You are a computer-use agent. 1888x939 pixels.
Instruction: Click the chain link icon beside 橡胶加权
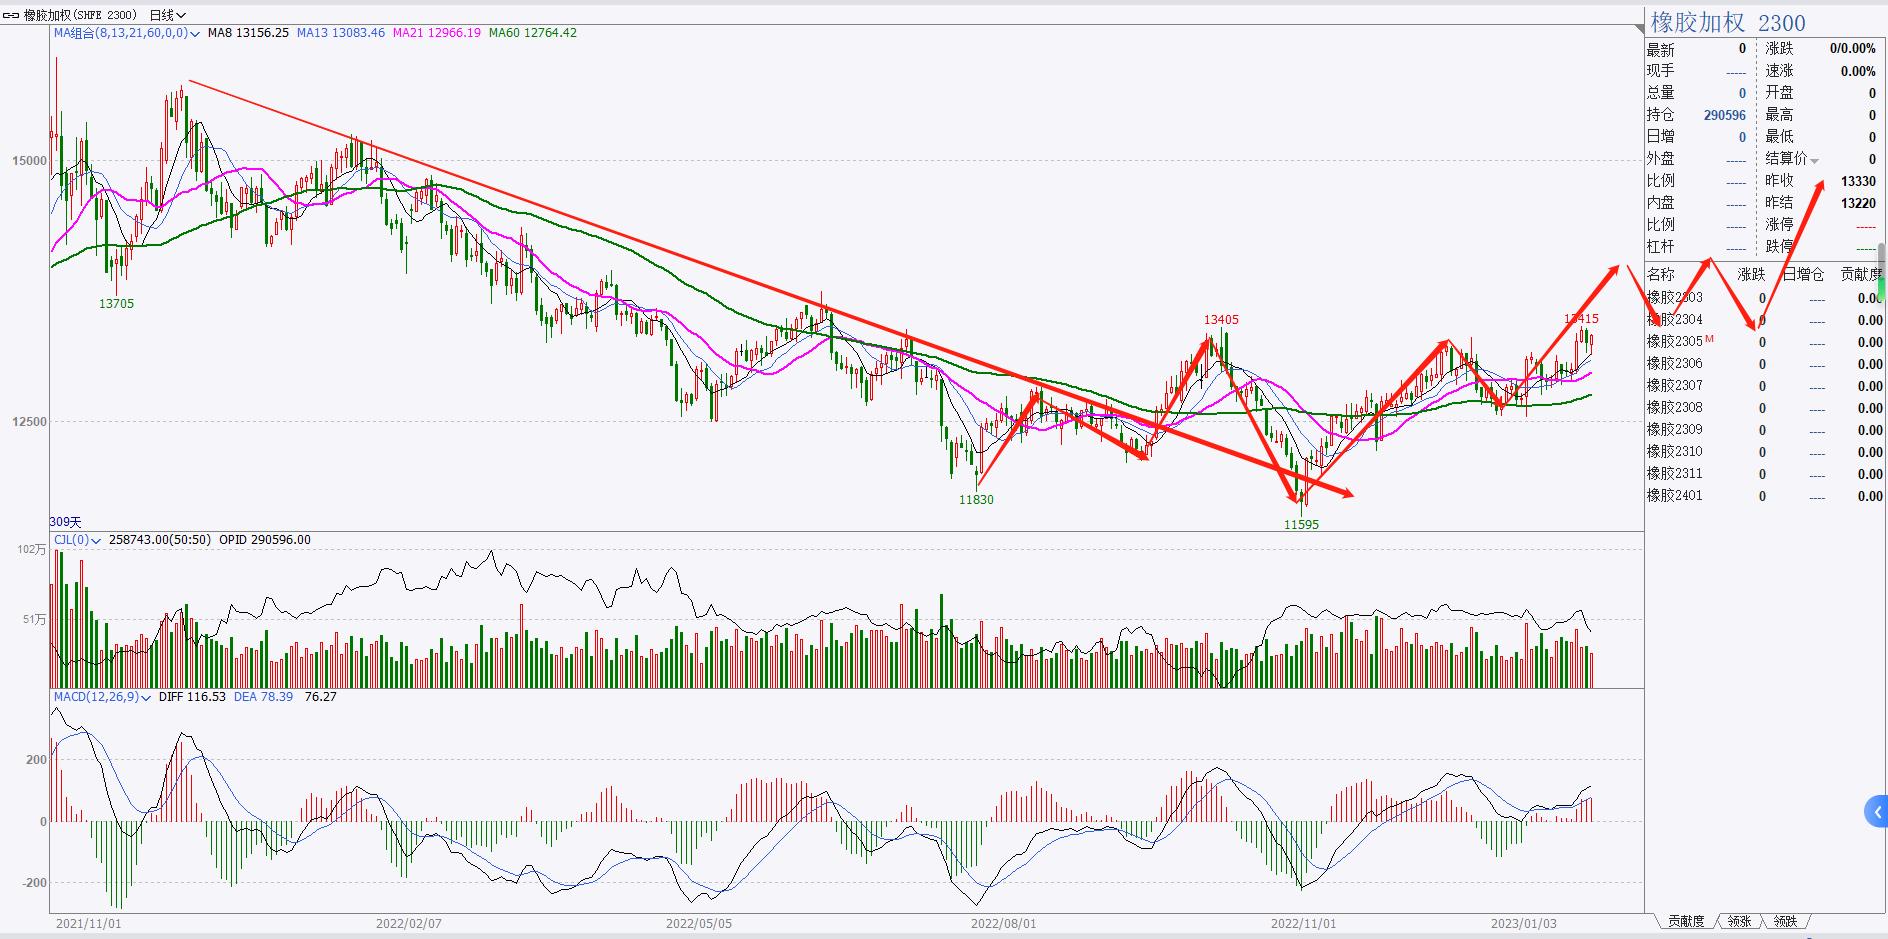11,15
